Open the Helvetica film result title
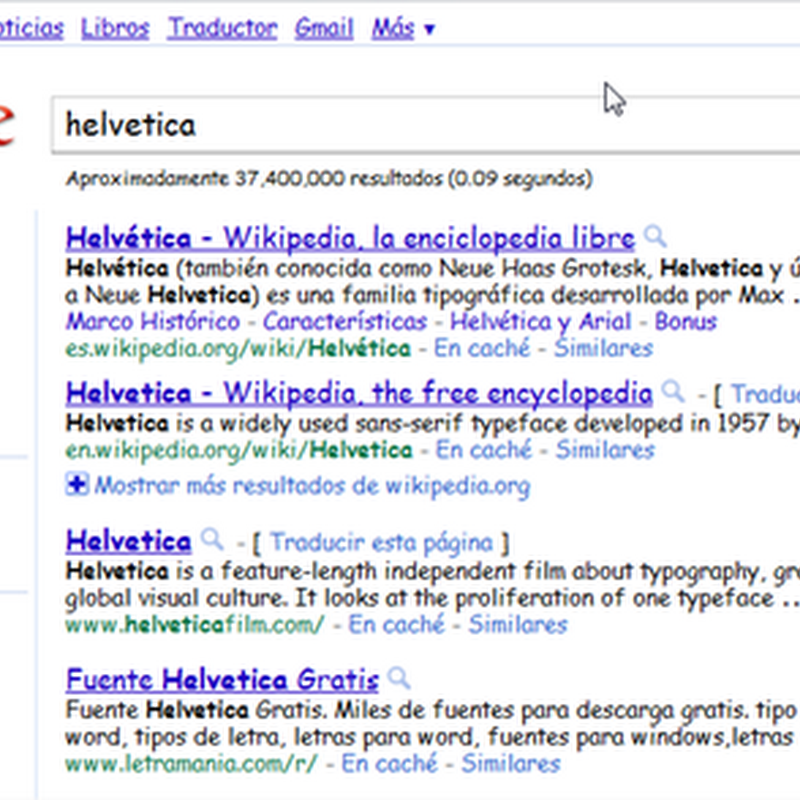 click(128, 542)
